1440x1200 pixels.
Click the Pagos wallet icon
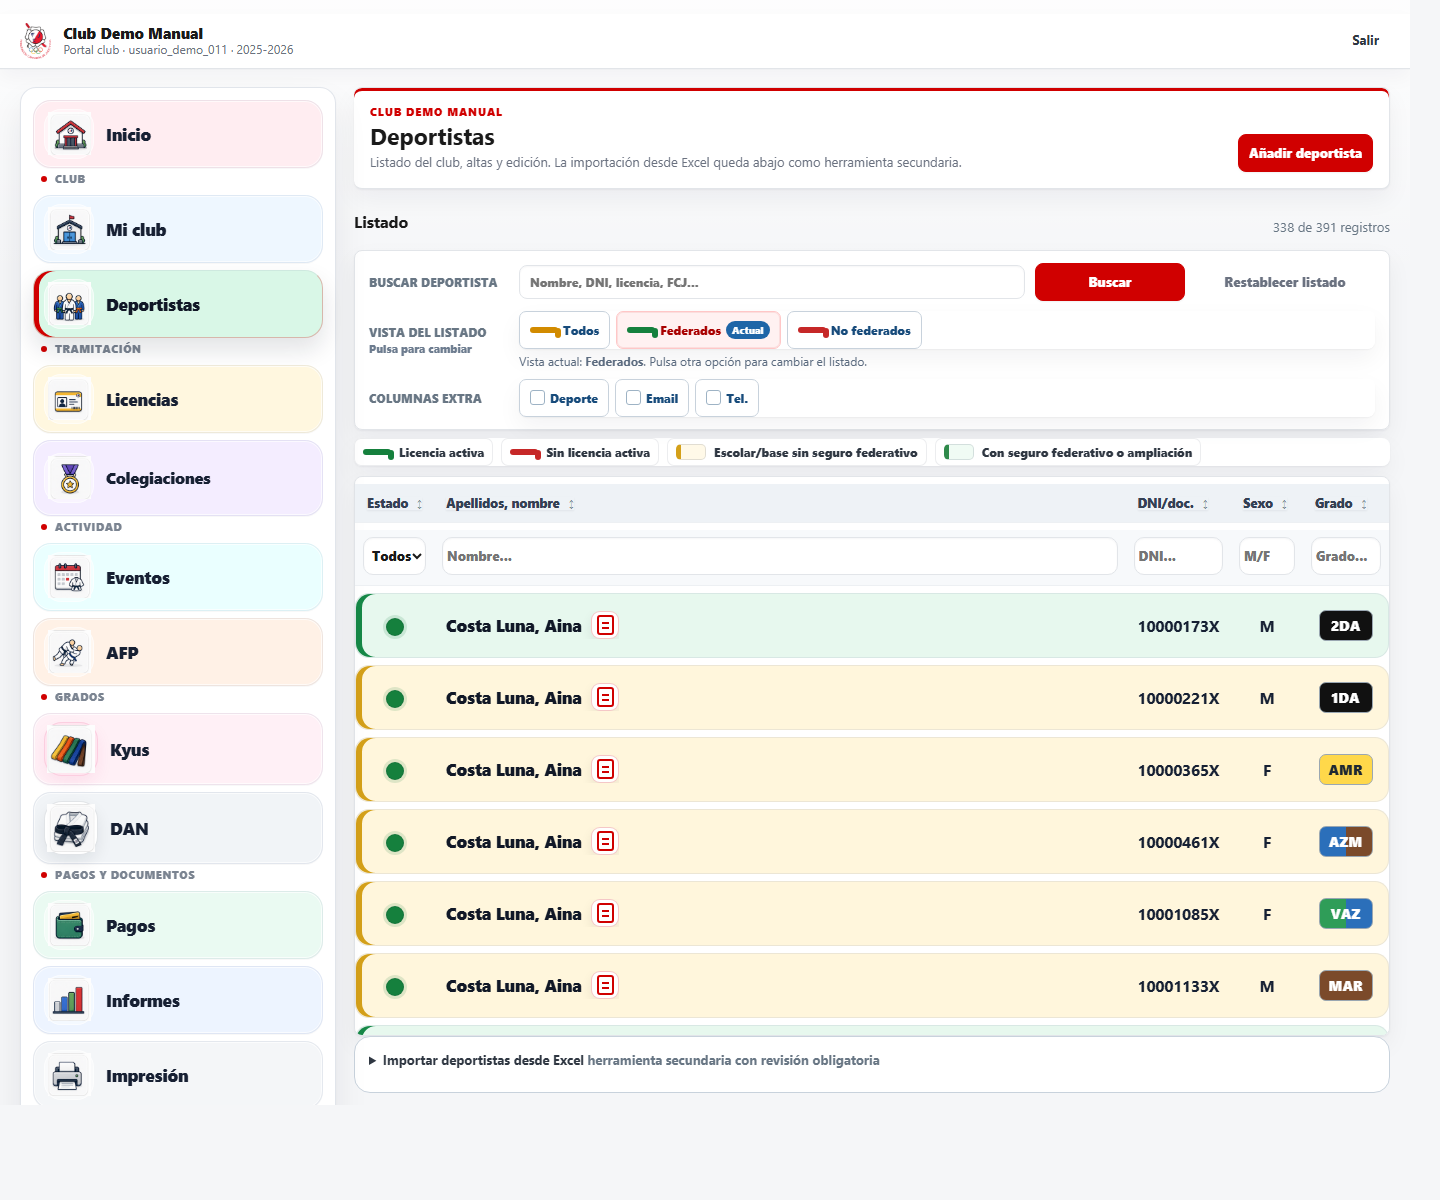69,926
